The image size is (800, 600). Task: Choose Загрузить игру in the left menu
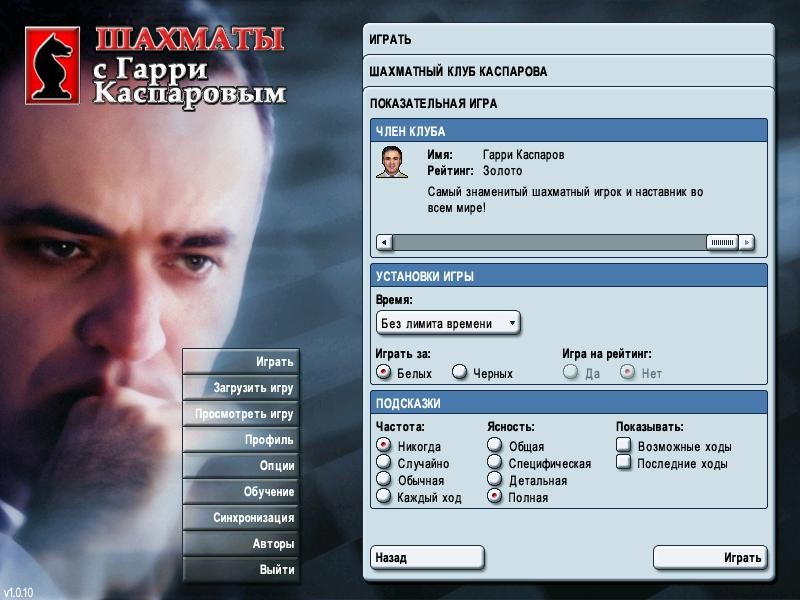click(x=241, y=388)
